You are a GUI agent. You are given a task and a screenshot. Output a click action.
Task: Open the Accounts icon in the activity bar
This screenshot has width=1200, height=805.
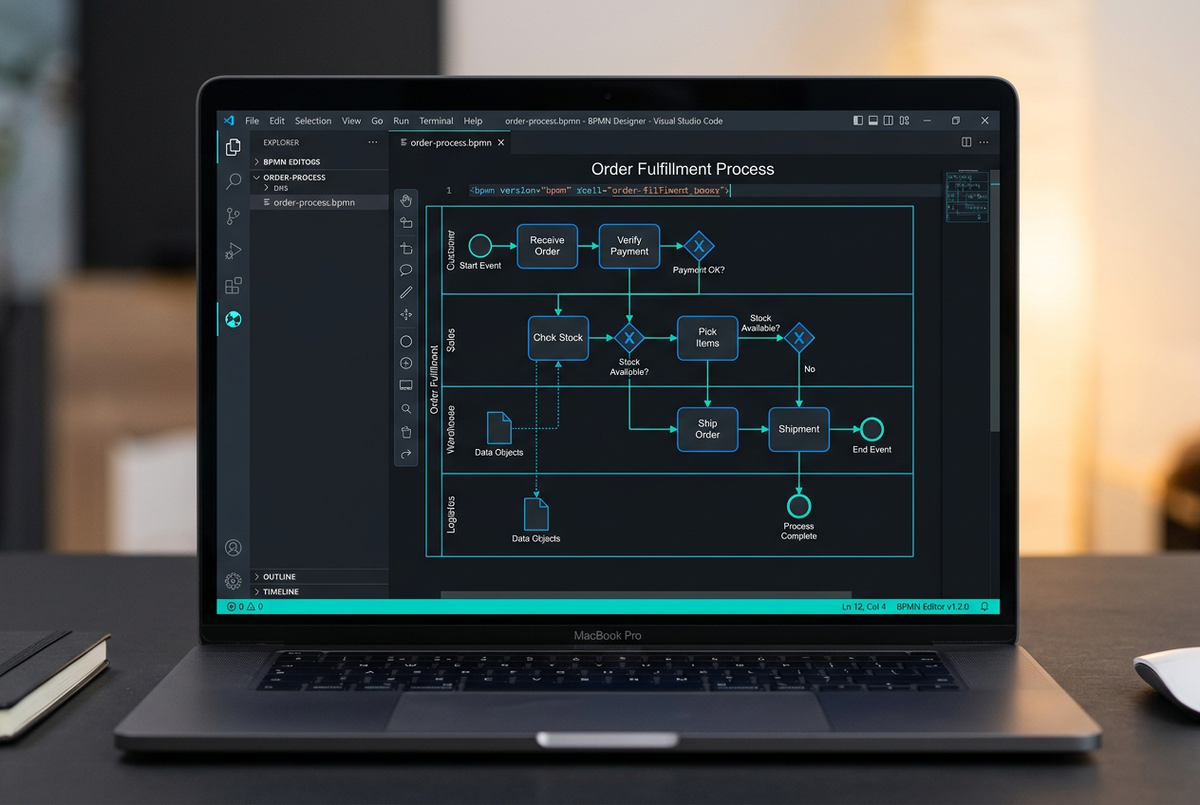[233, 547]
